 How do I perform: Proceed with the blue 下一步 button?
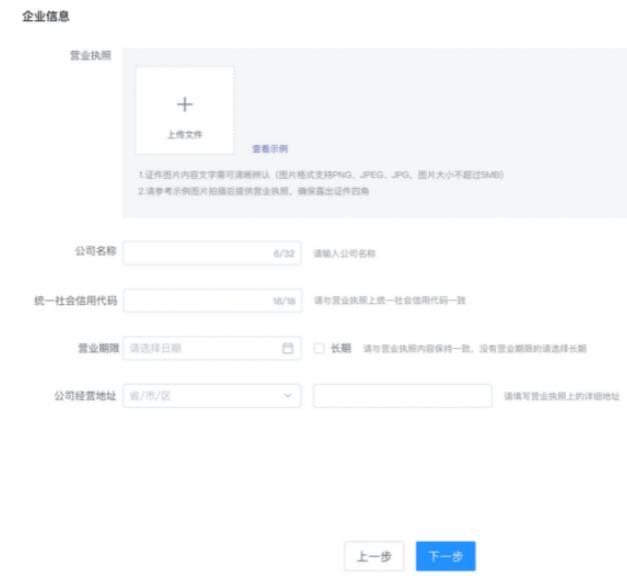445,555
